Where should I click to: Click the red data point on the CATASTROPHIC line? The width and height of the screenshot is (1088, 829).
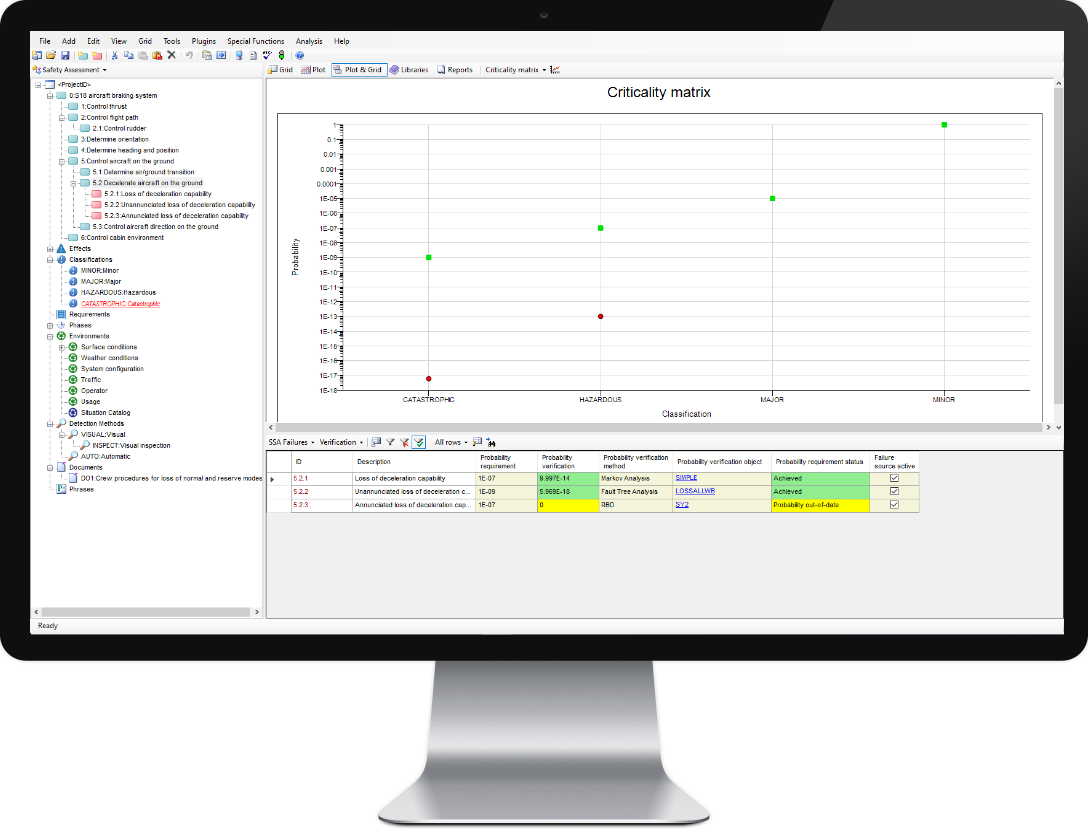pos(428,378)
